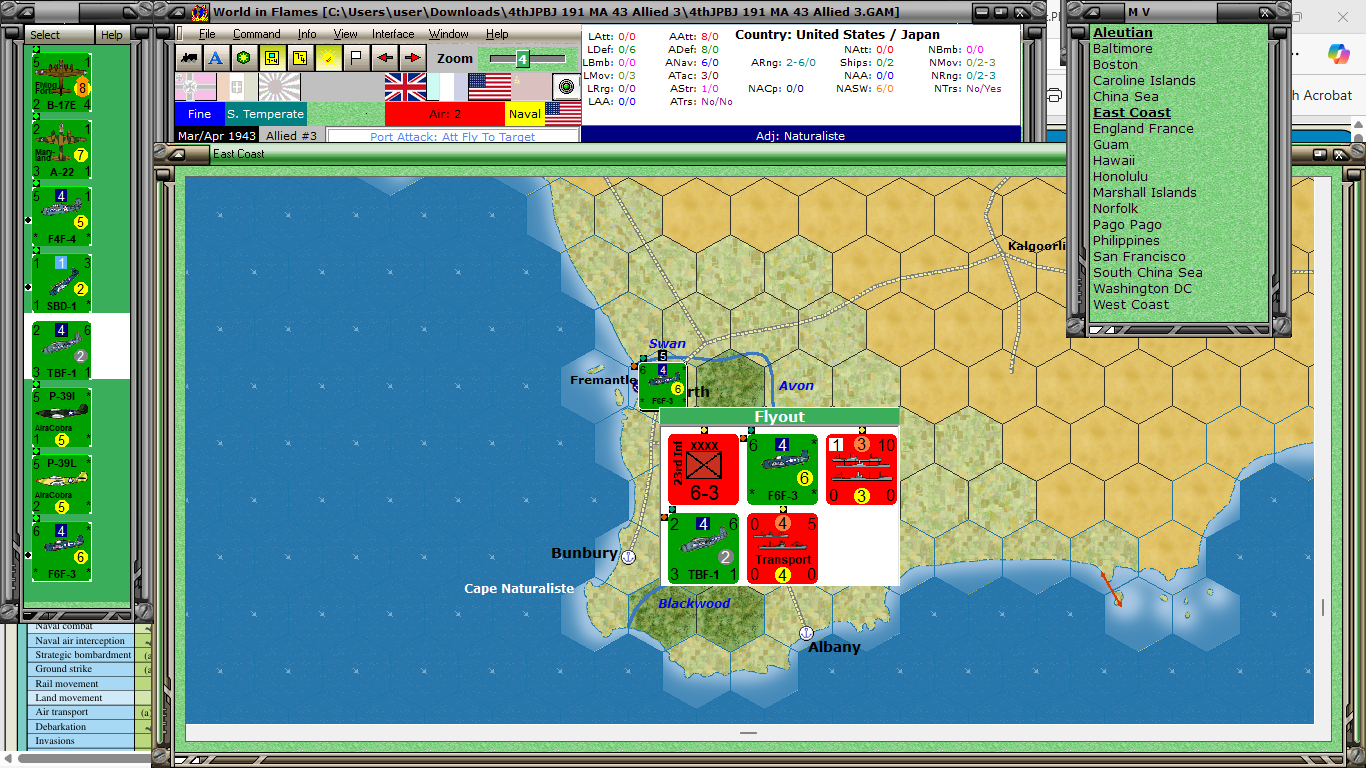Click the Select button in units panel

[x=58, y=35]
